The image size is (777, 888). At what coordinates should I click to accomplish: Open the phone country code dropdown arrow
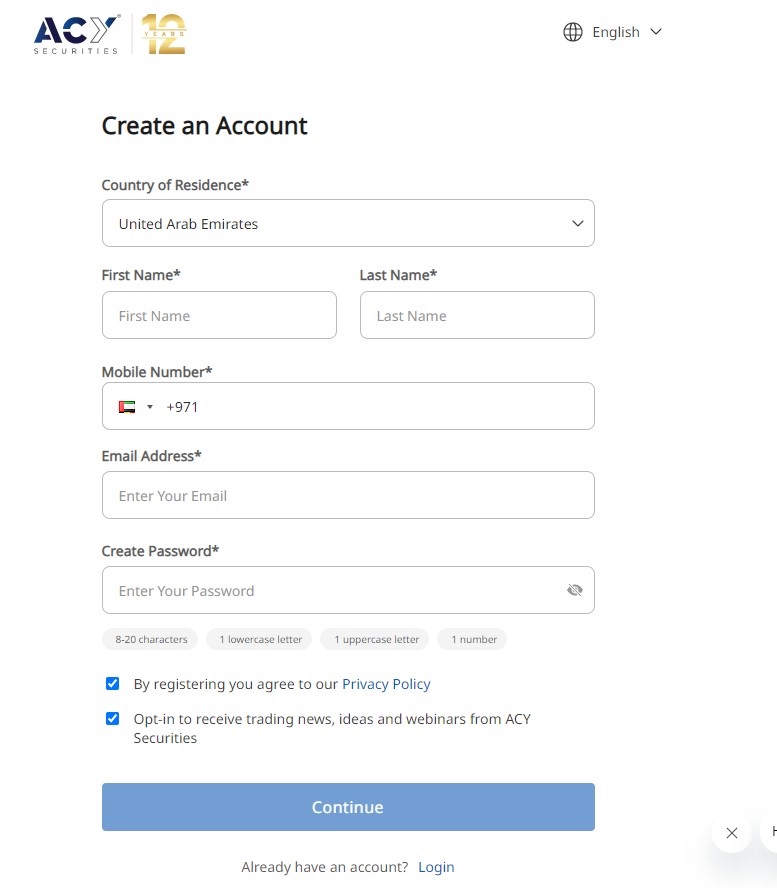(x=150, y=407)
